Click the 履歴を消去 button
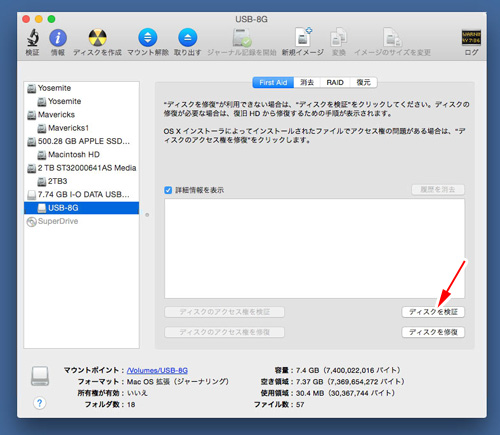 [438, 190]
